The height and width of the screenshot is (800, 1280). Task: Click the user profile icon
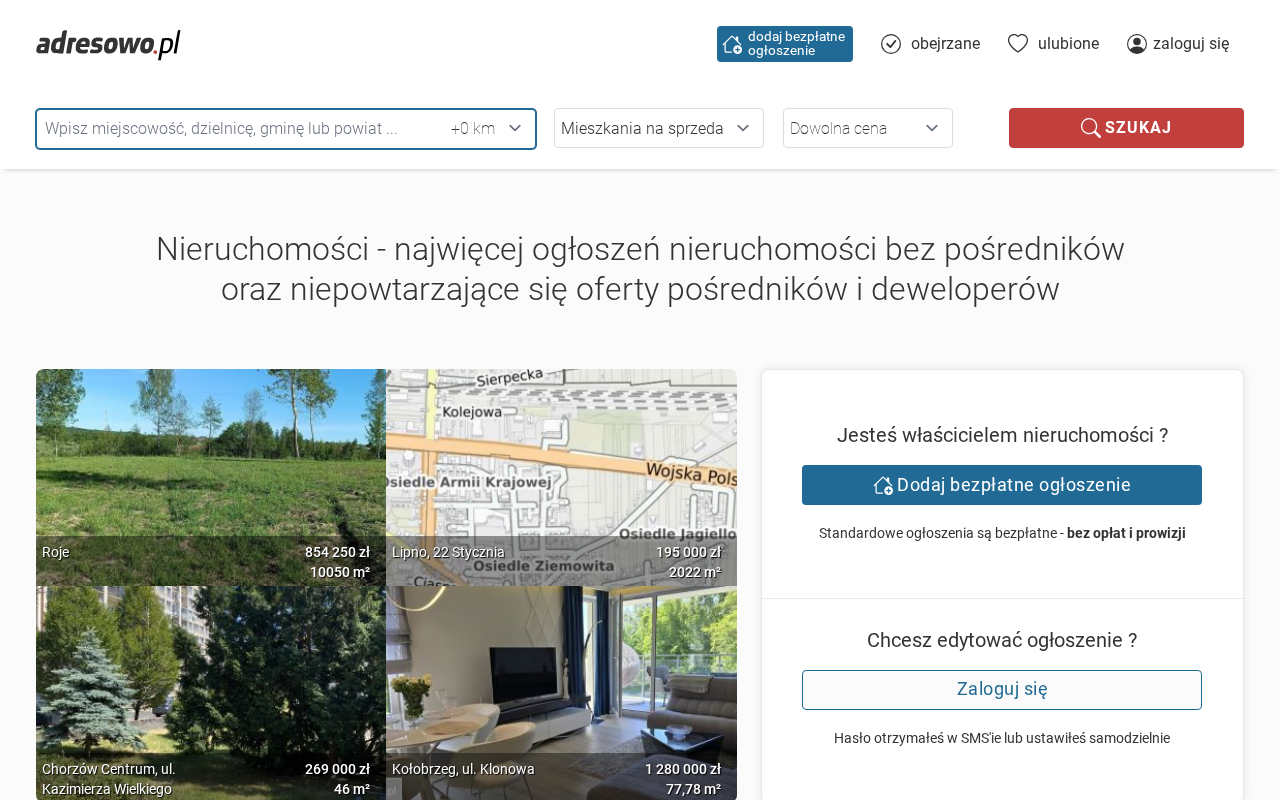(x=1137, y=44)
